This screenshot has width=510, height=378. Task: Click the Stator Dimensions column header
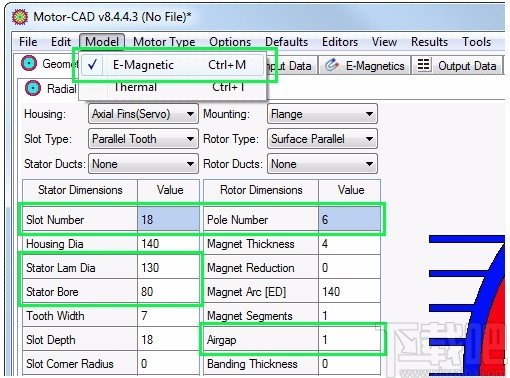(x=80, y=190)
